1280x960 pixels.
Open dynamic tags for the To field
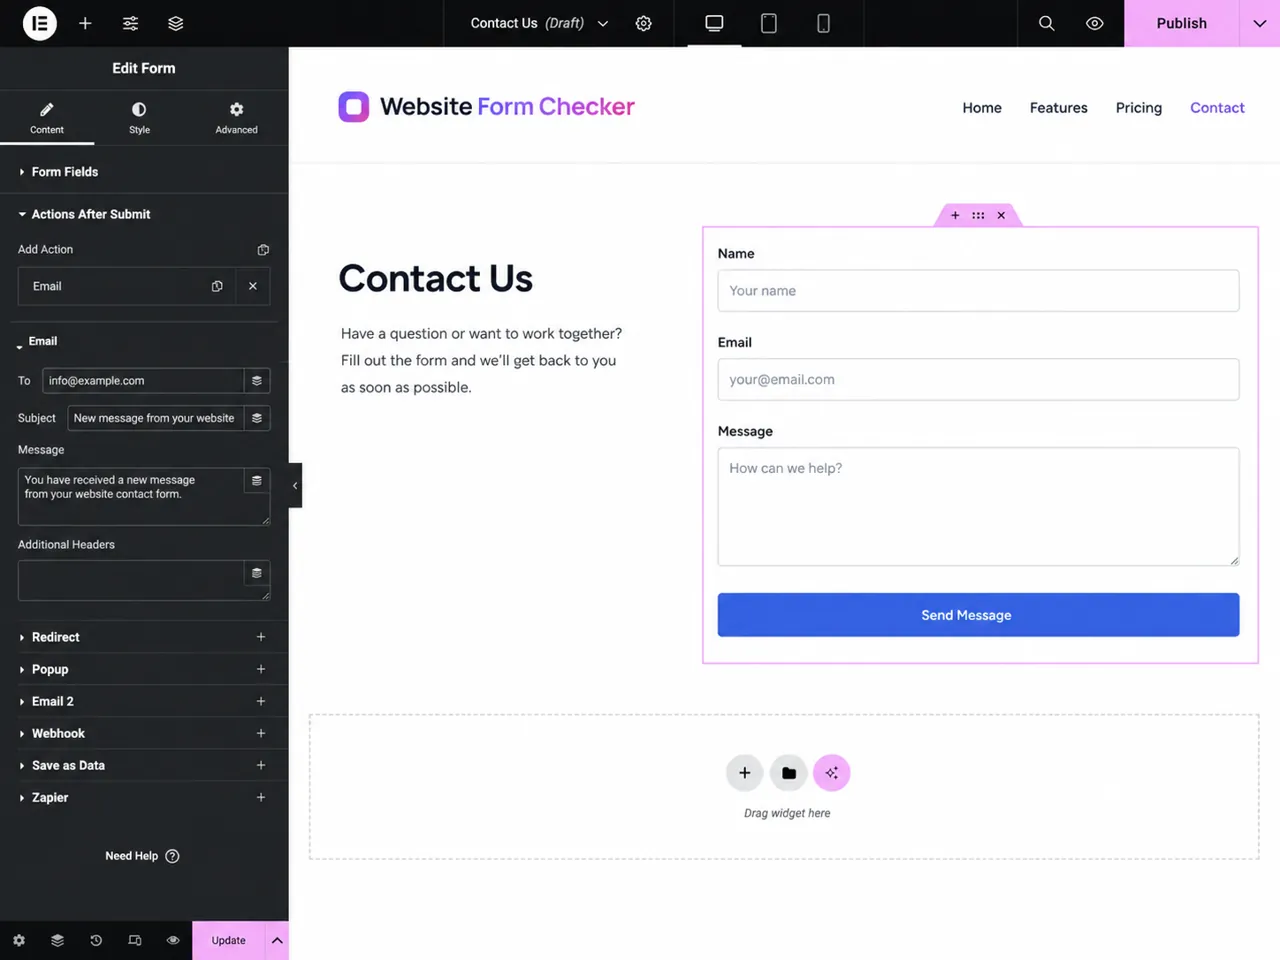[257, 381]
